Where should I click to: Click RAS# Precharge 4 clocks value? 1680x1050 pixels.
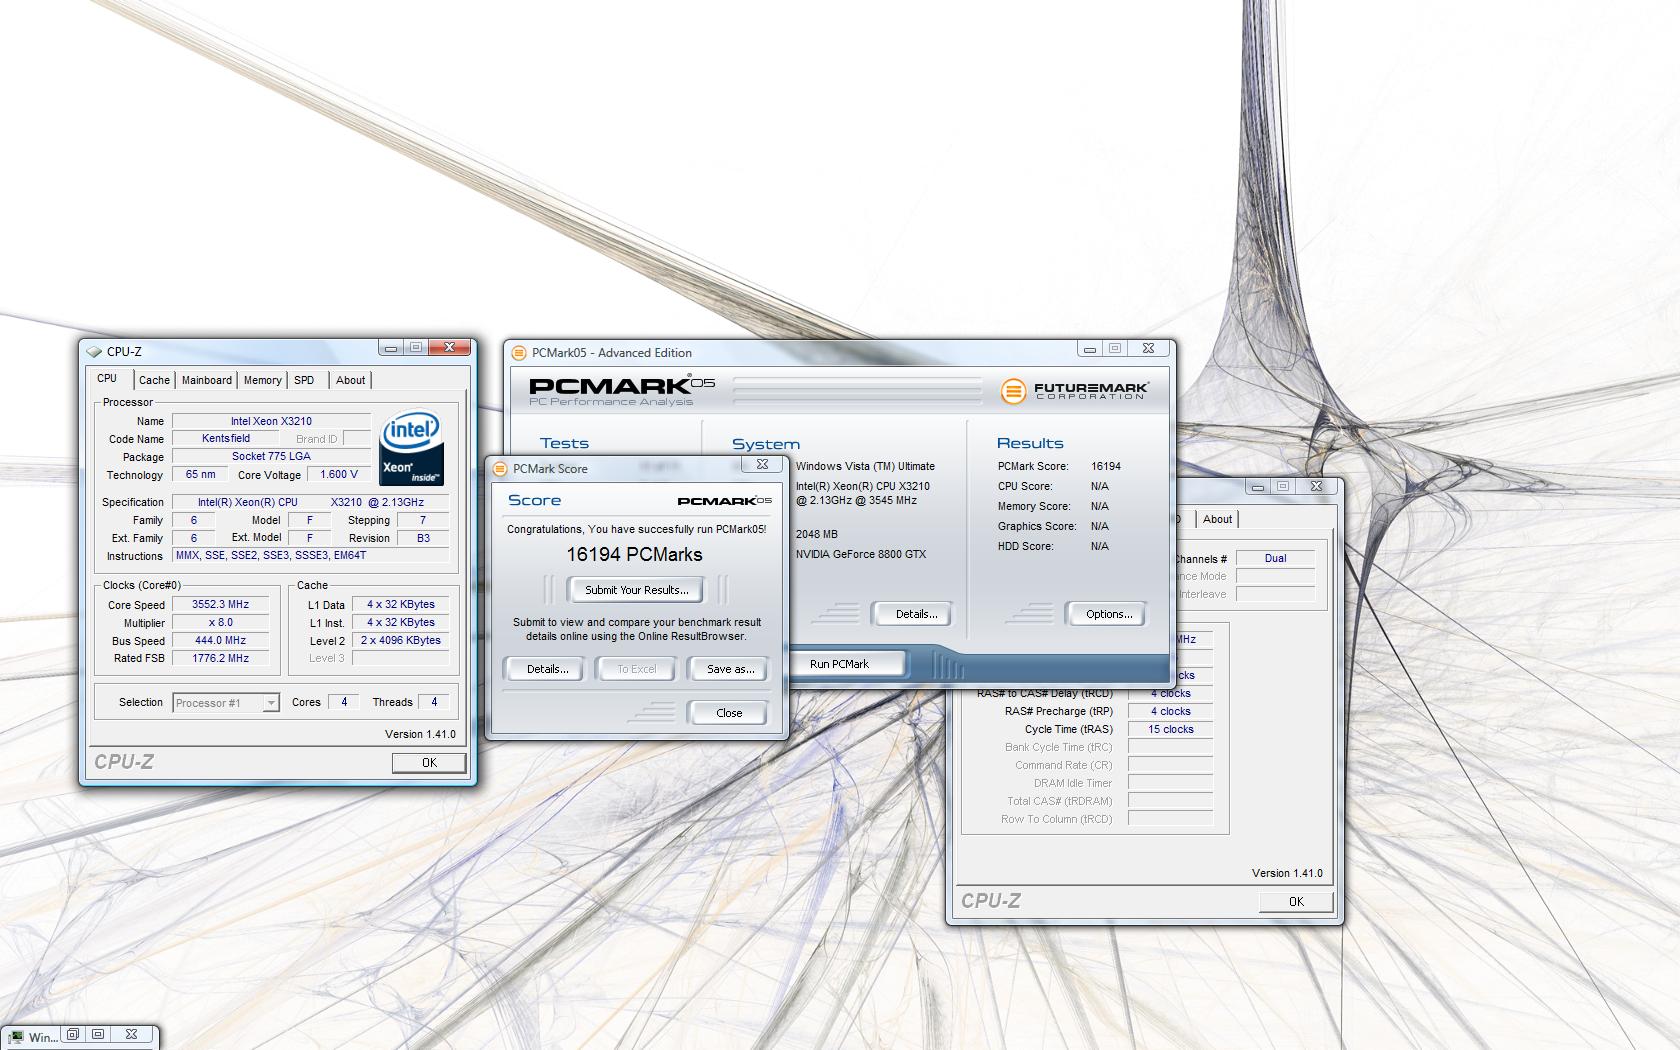(1170, 711)
